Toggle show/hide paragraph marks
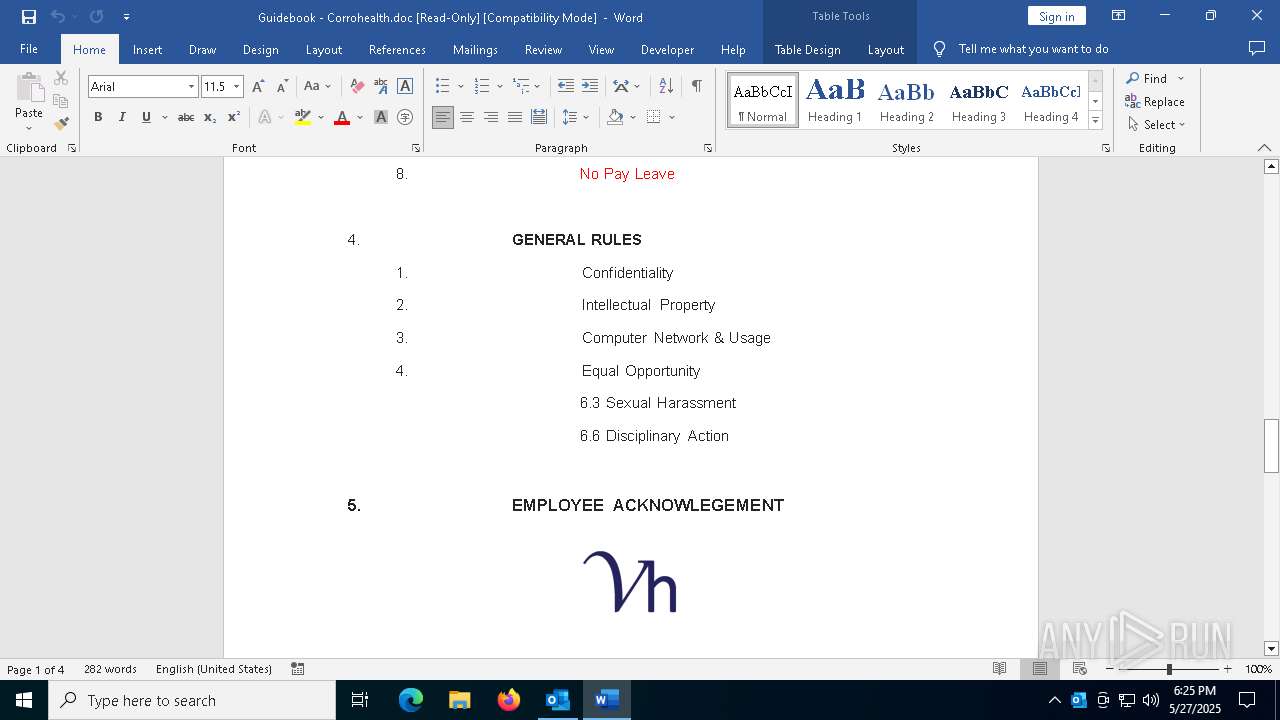The width and height of the screenshot is (1280, 720). click(696, 86)
